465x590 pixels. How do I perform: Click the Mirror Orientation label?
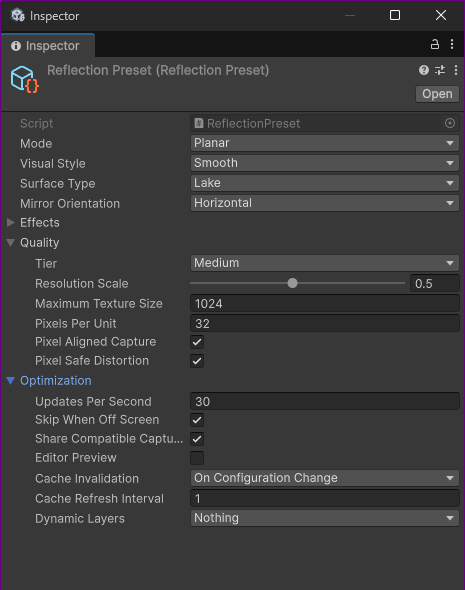(70, 204)
